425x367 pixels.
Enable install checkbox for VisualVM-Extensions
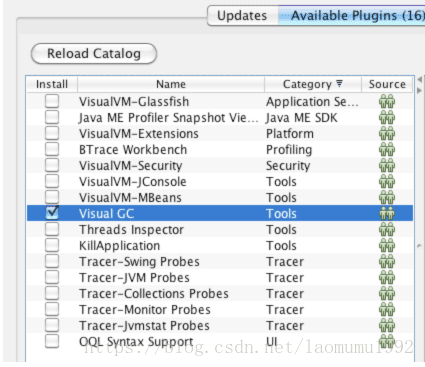tap(52, 133)
